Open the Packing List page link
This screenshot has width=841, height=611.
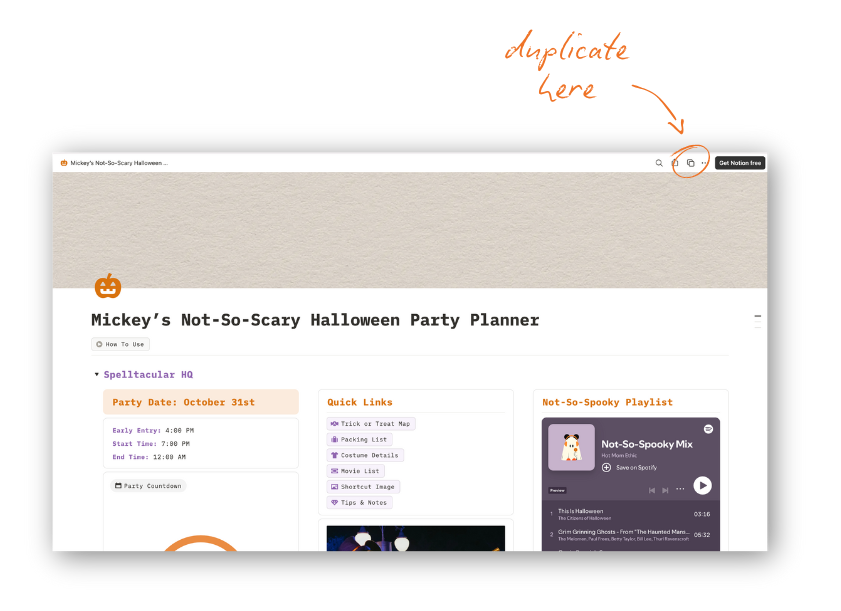coord(359,439)
